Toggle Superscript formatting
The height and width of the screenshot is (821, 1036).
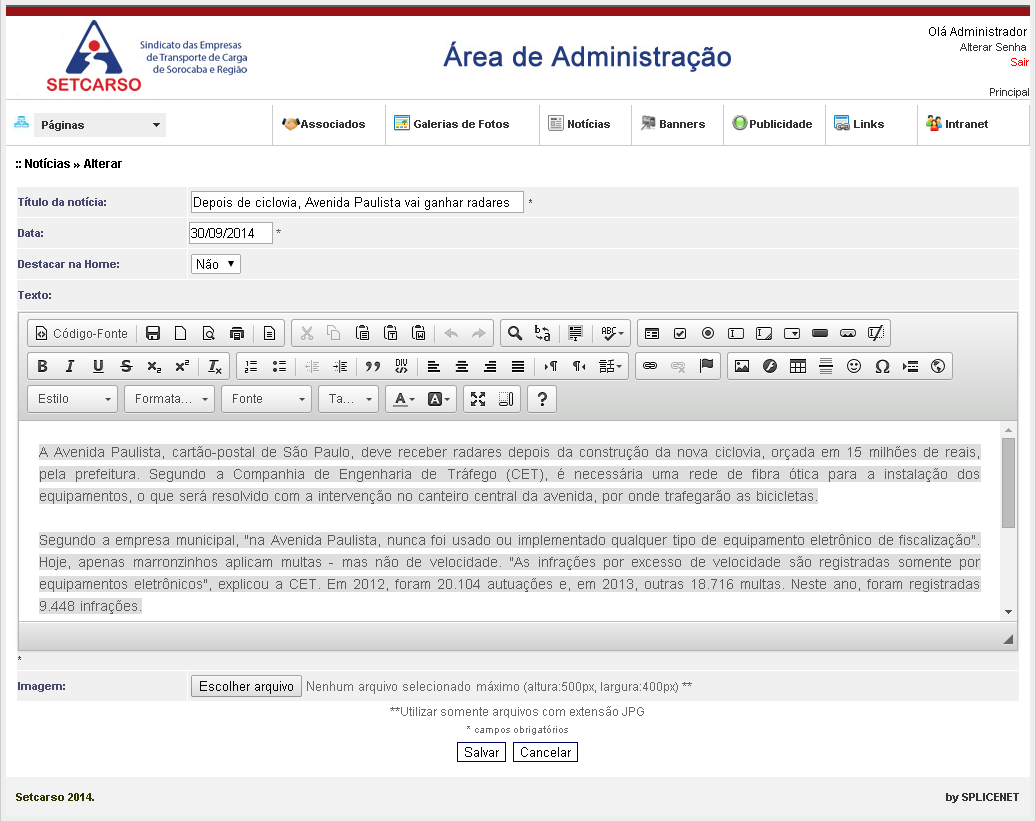[x=182, y=366]
